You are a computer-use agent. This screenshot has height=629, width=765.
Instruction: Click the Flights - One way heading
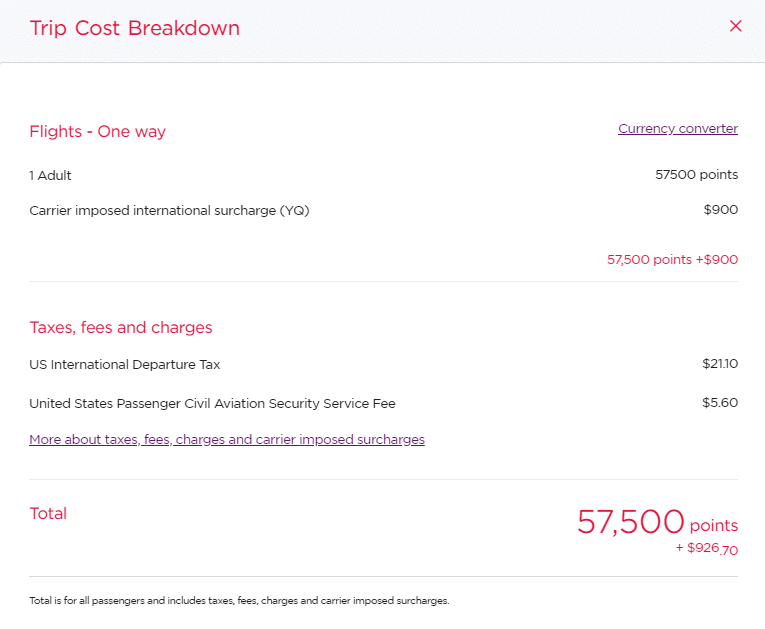(x=98, y=131)
